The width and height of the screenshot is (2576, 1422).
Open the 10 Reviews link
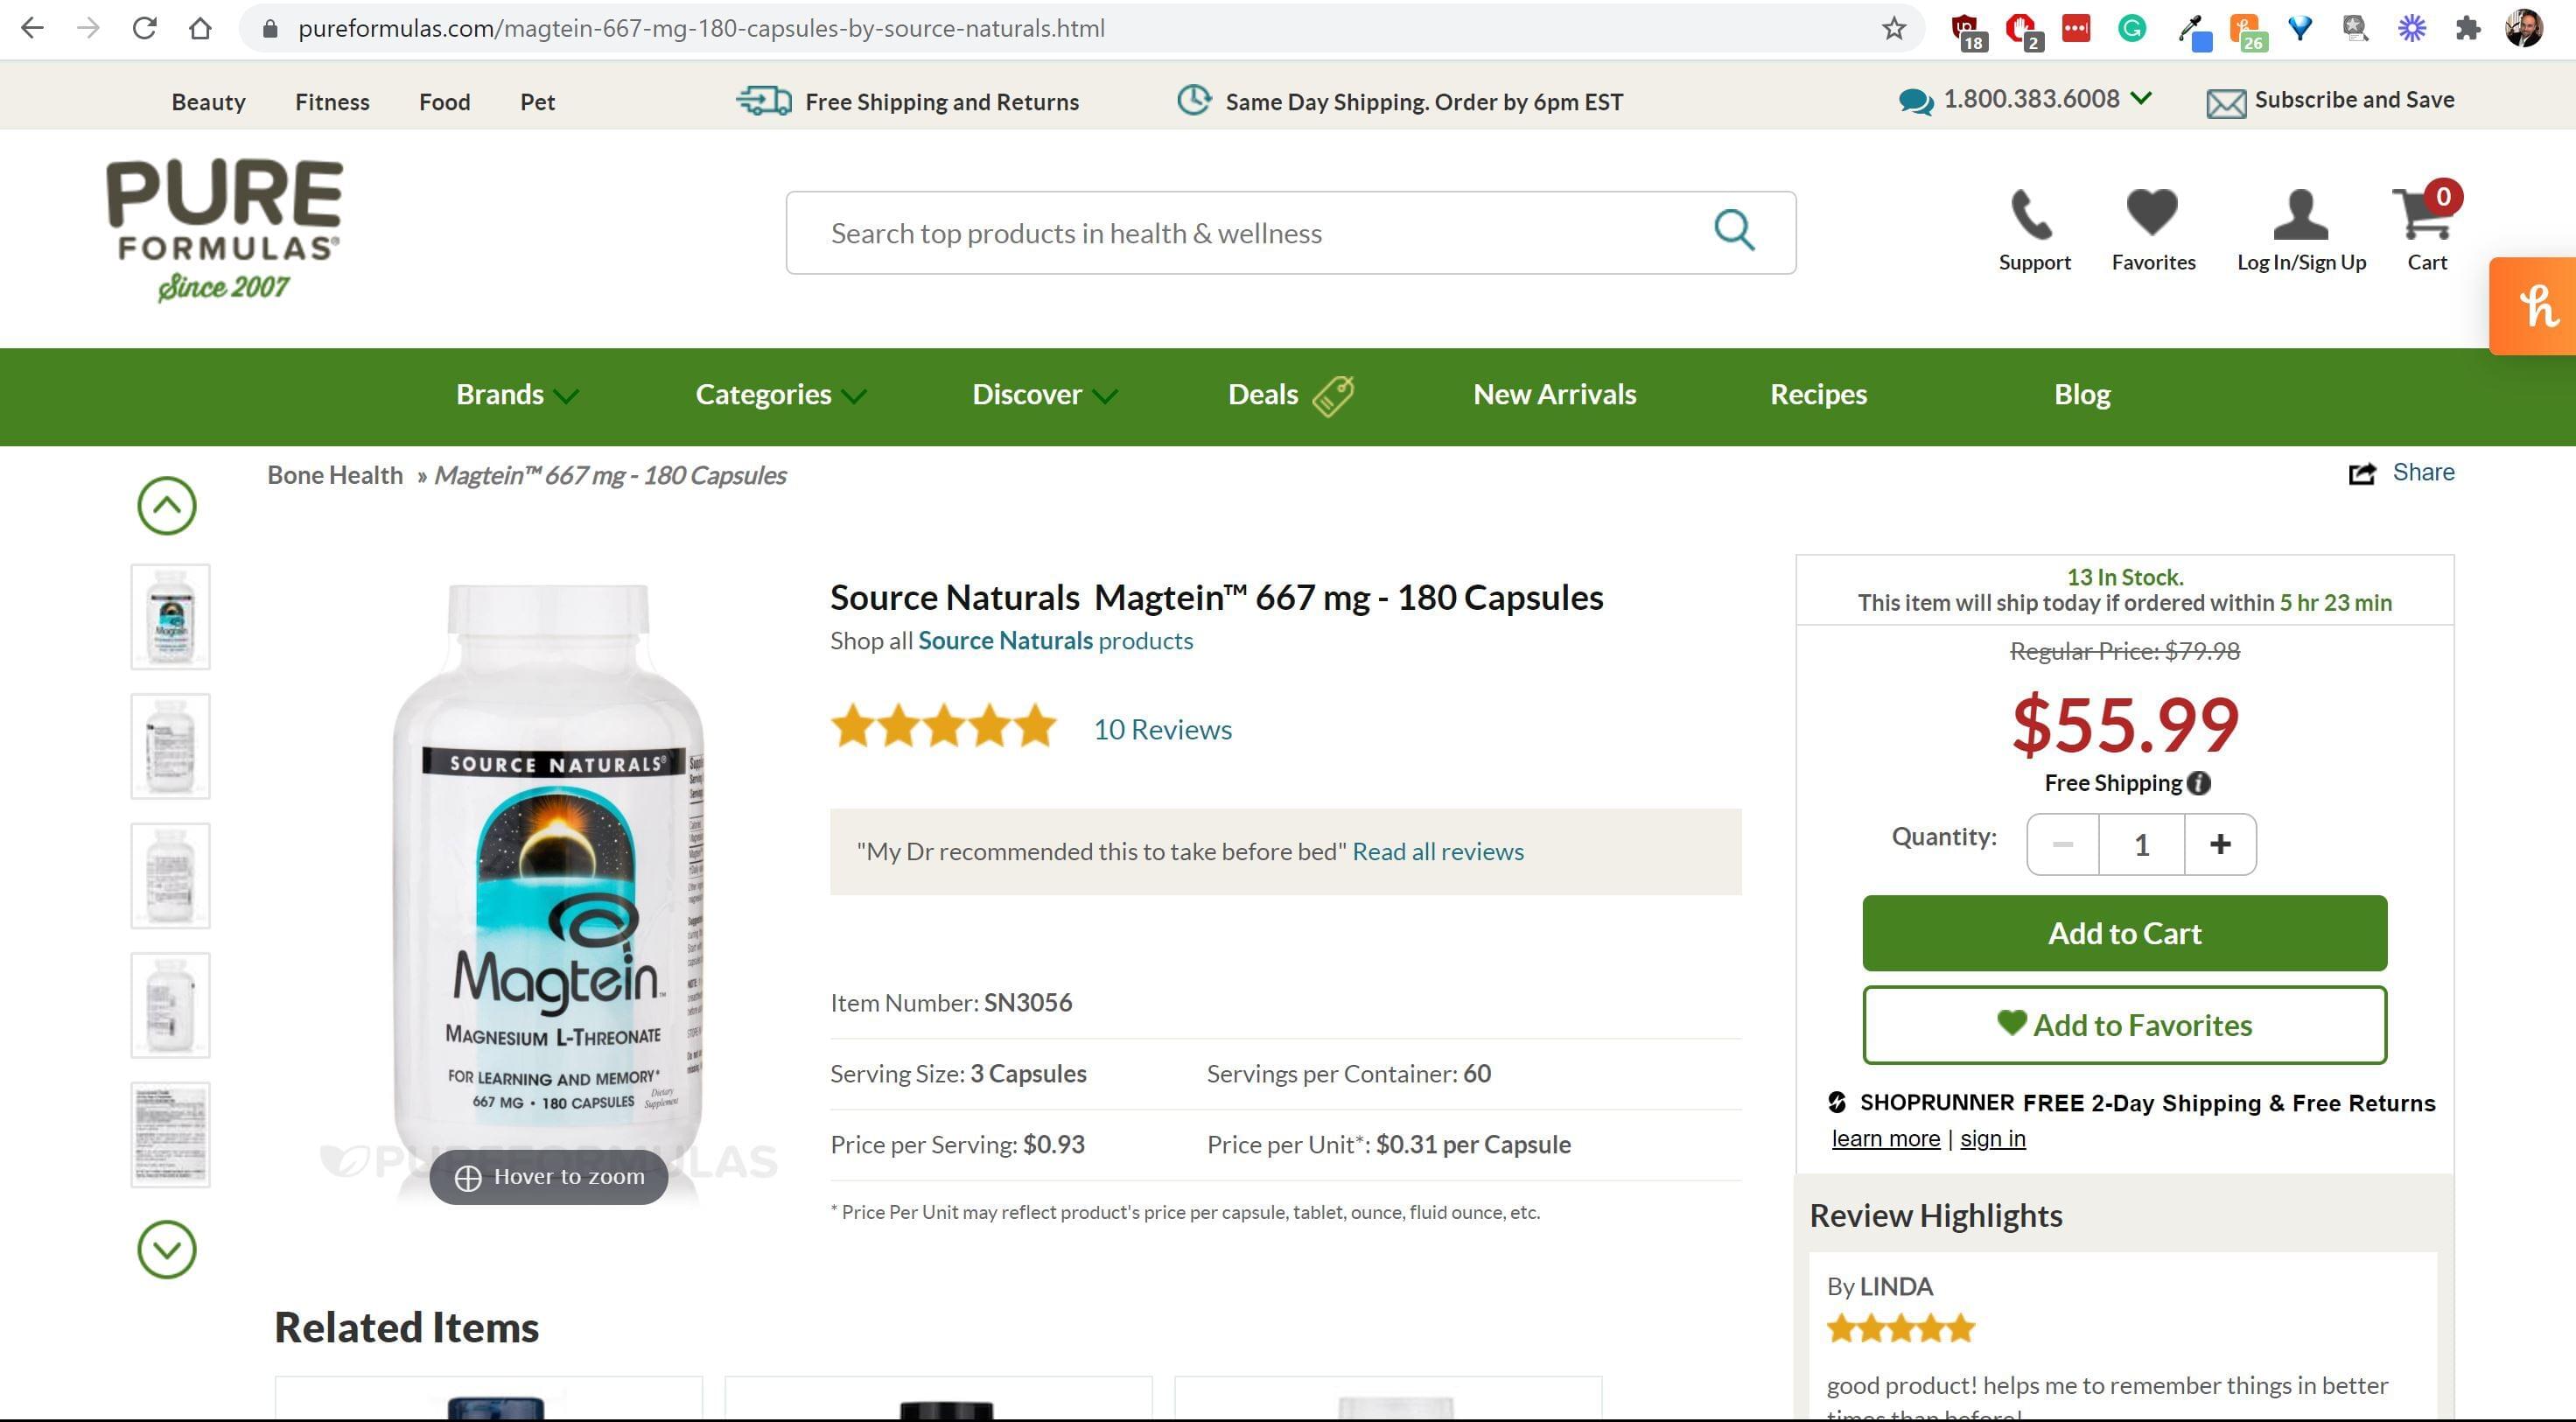pos(1162,729)
